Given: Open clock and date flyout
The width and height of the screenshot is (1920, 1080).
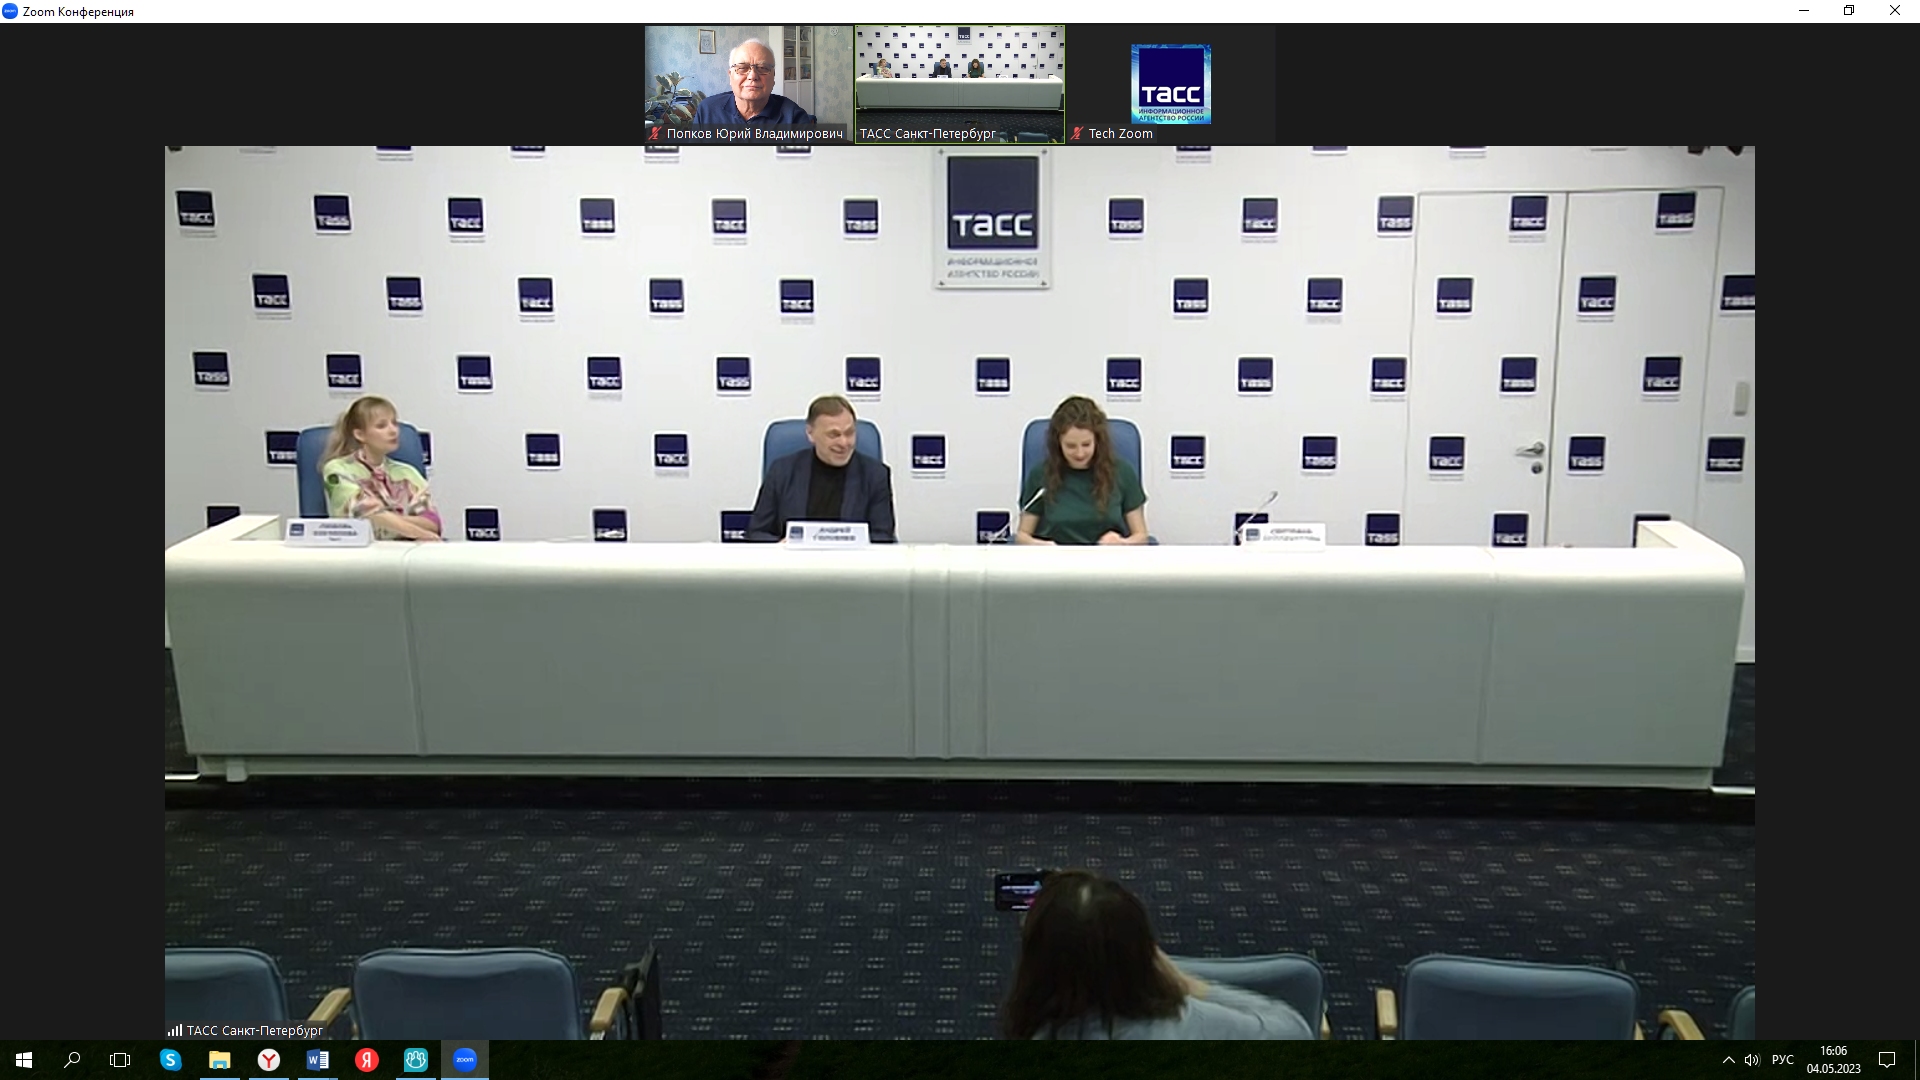Looking at the screenshot, I should coord(1833,1060).
